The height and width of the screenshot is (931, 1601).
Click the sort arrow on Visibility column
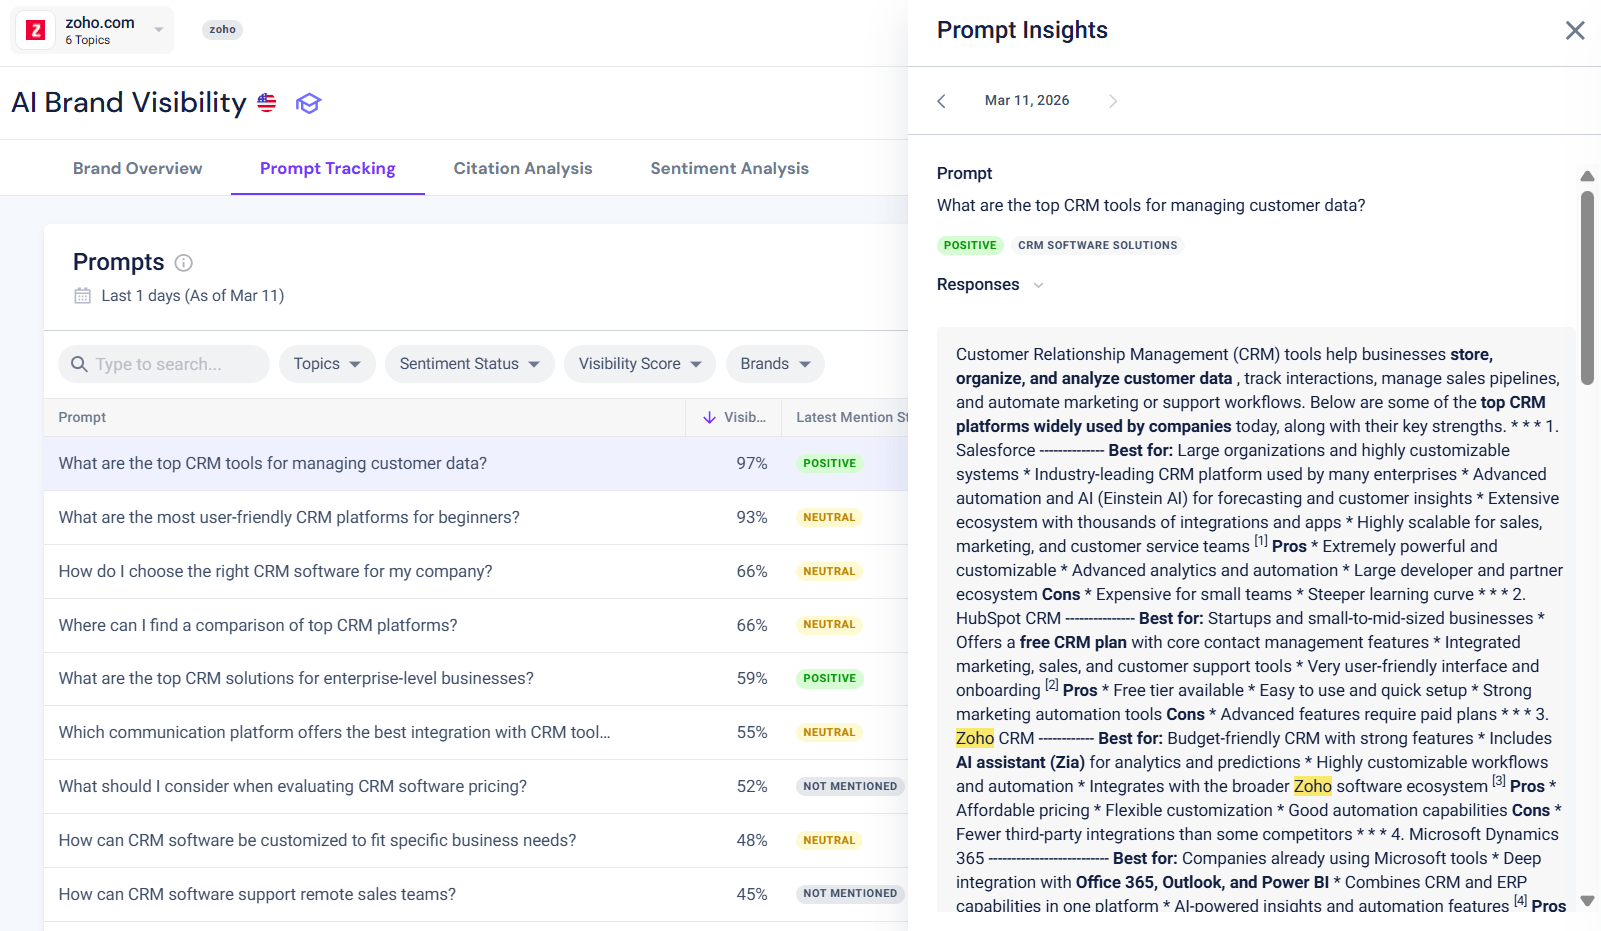709,417
